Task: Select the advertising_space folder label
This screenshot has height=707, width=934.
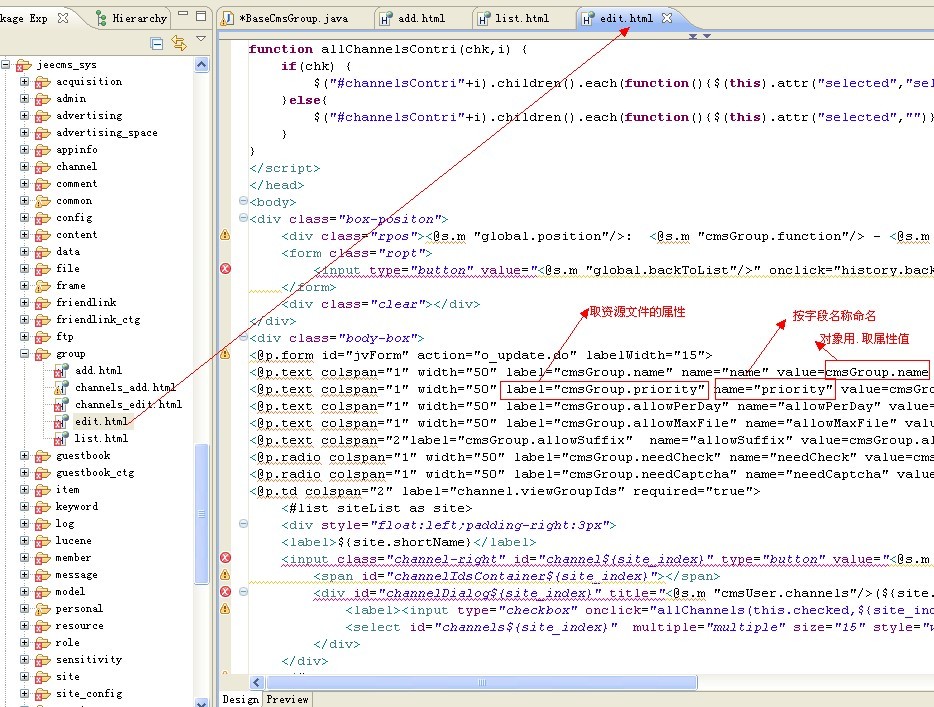Action: point(107,132)
